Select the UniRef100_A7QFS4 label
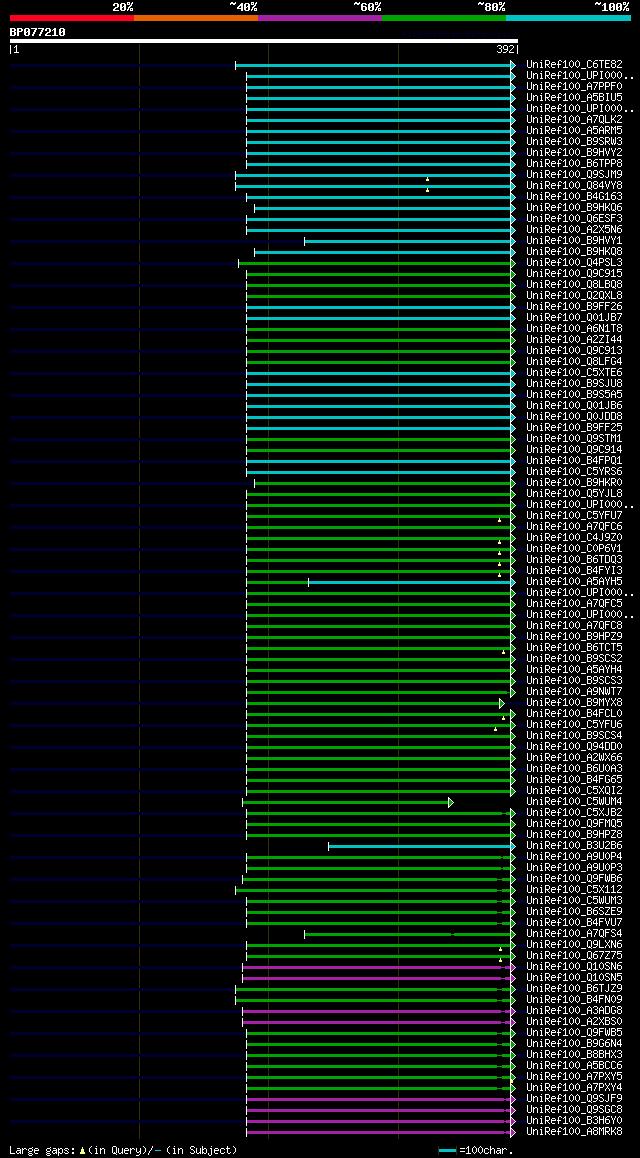Screen dimensions: 640x1158 574,934
